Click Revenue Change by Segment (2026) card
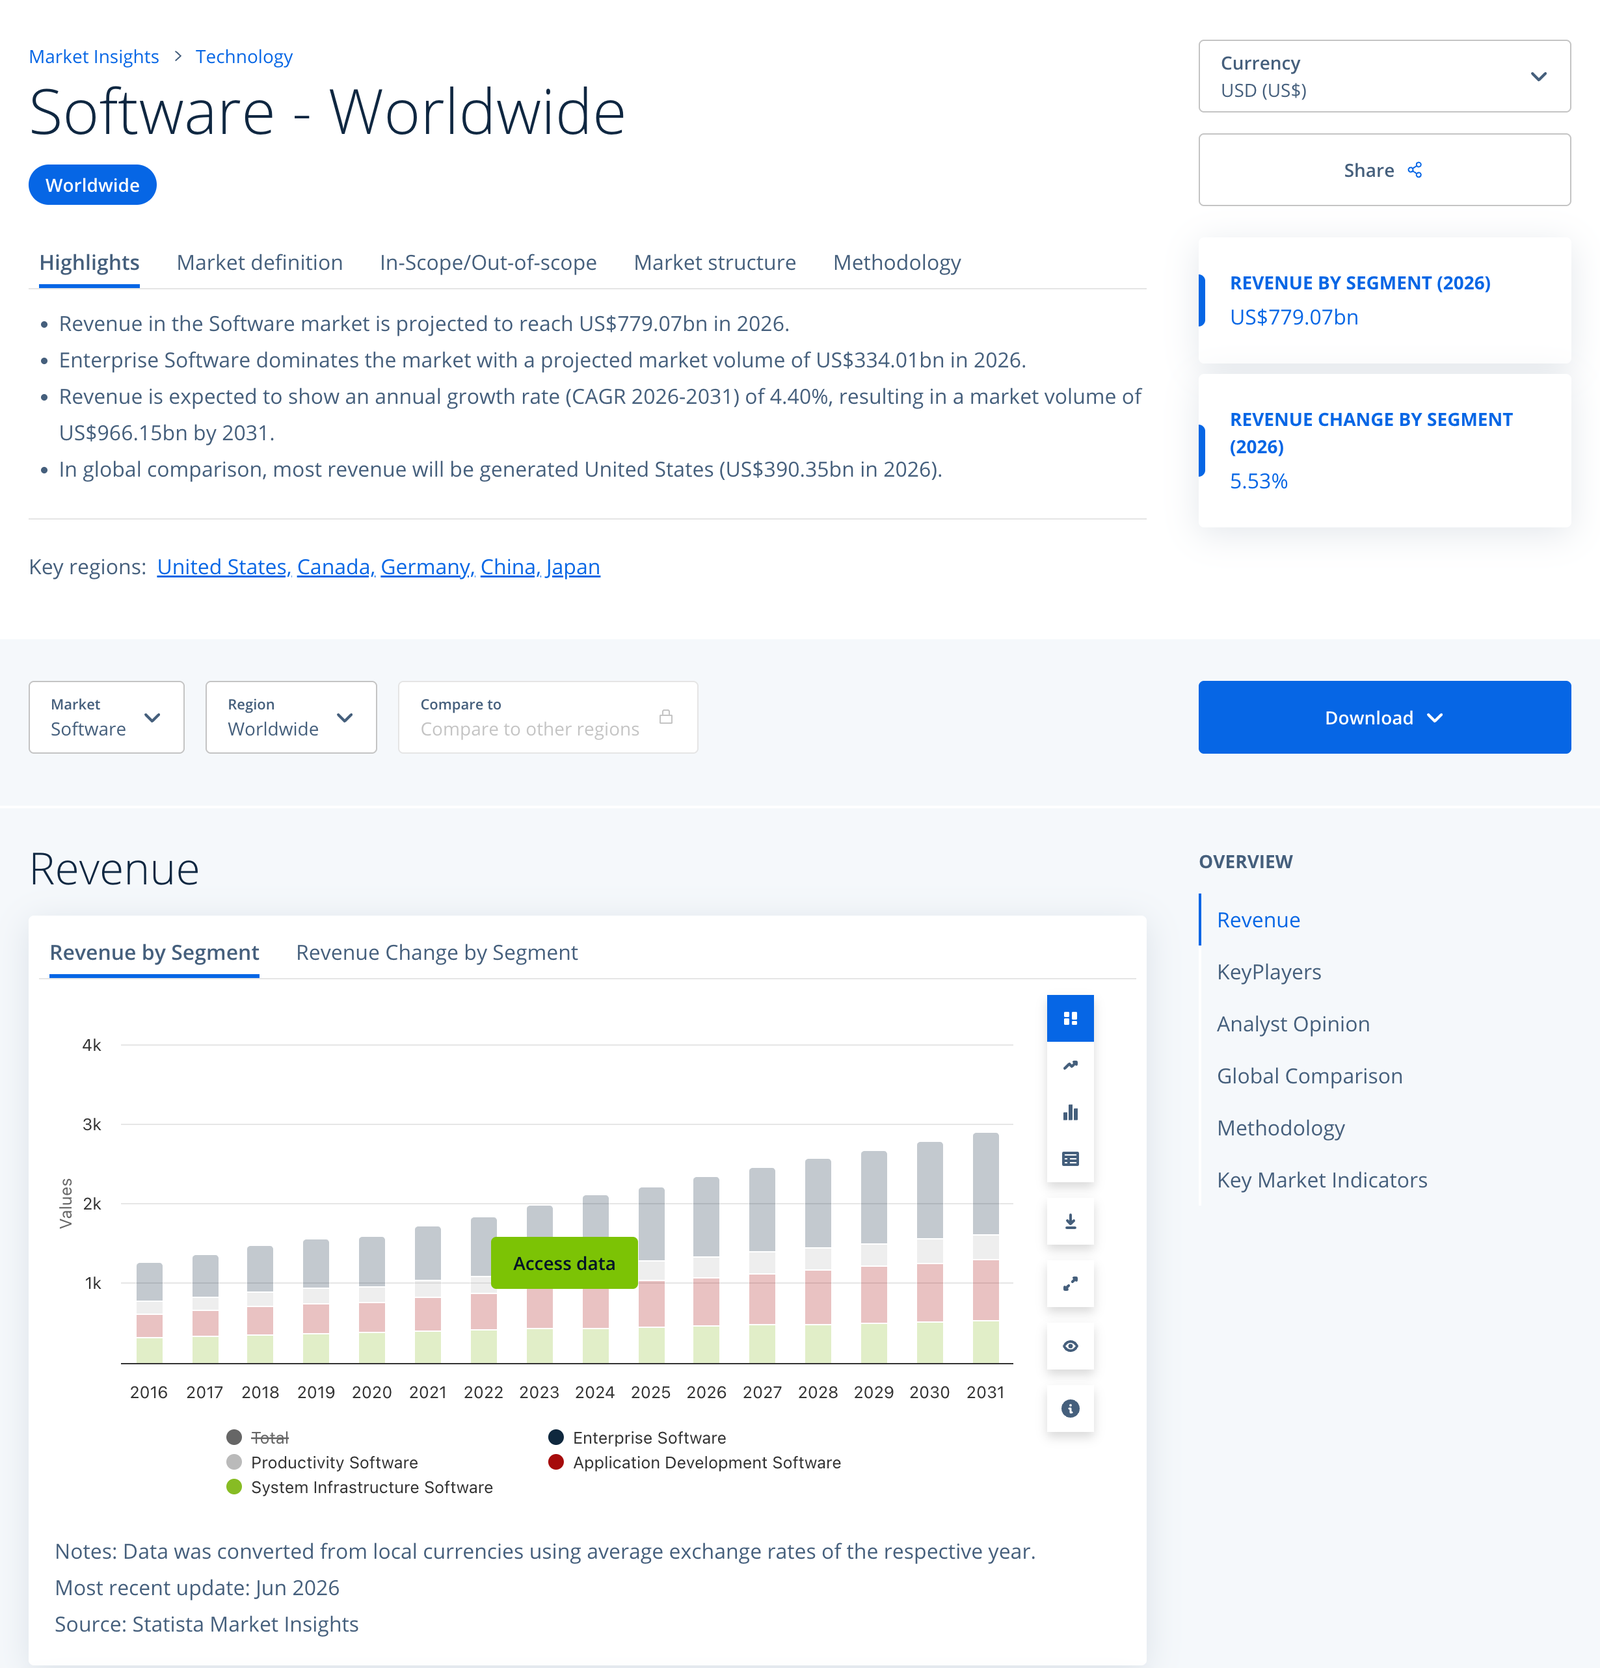 pos(1384,450)
